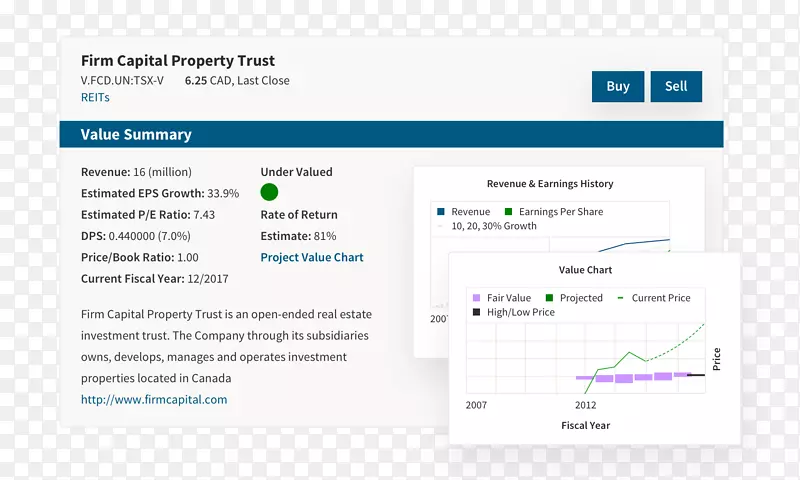Toggle the Projected green legend square
Image resolution: width=800 pixels, height=480 pixels.
pos(549,298)
